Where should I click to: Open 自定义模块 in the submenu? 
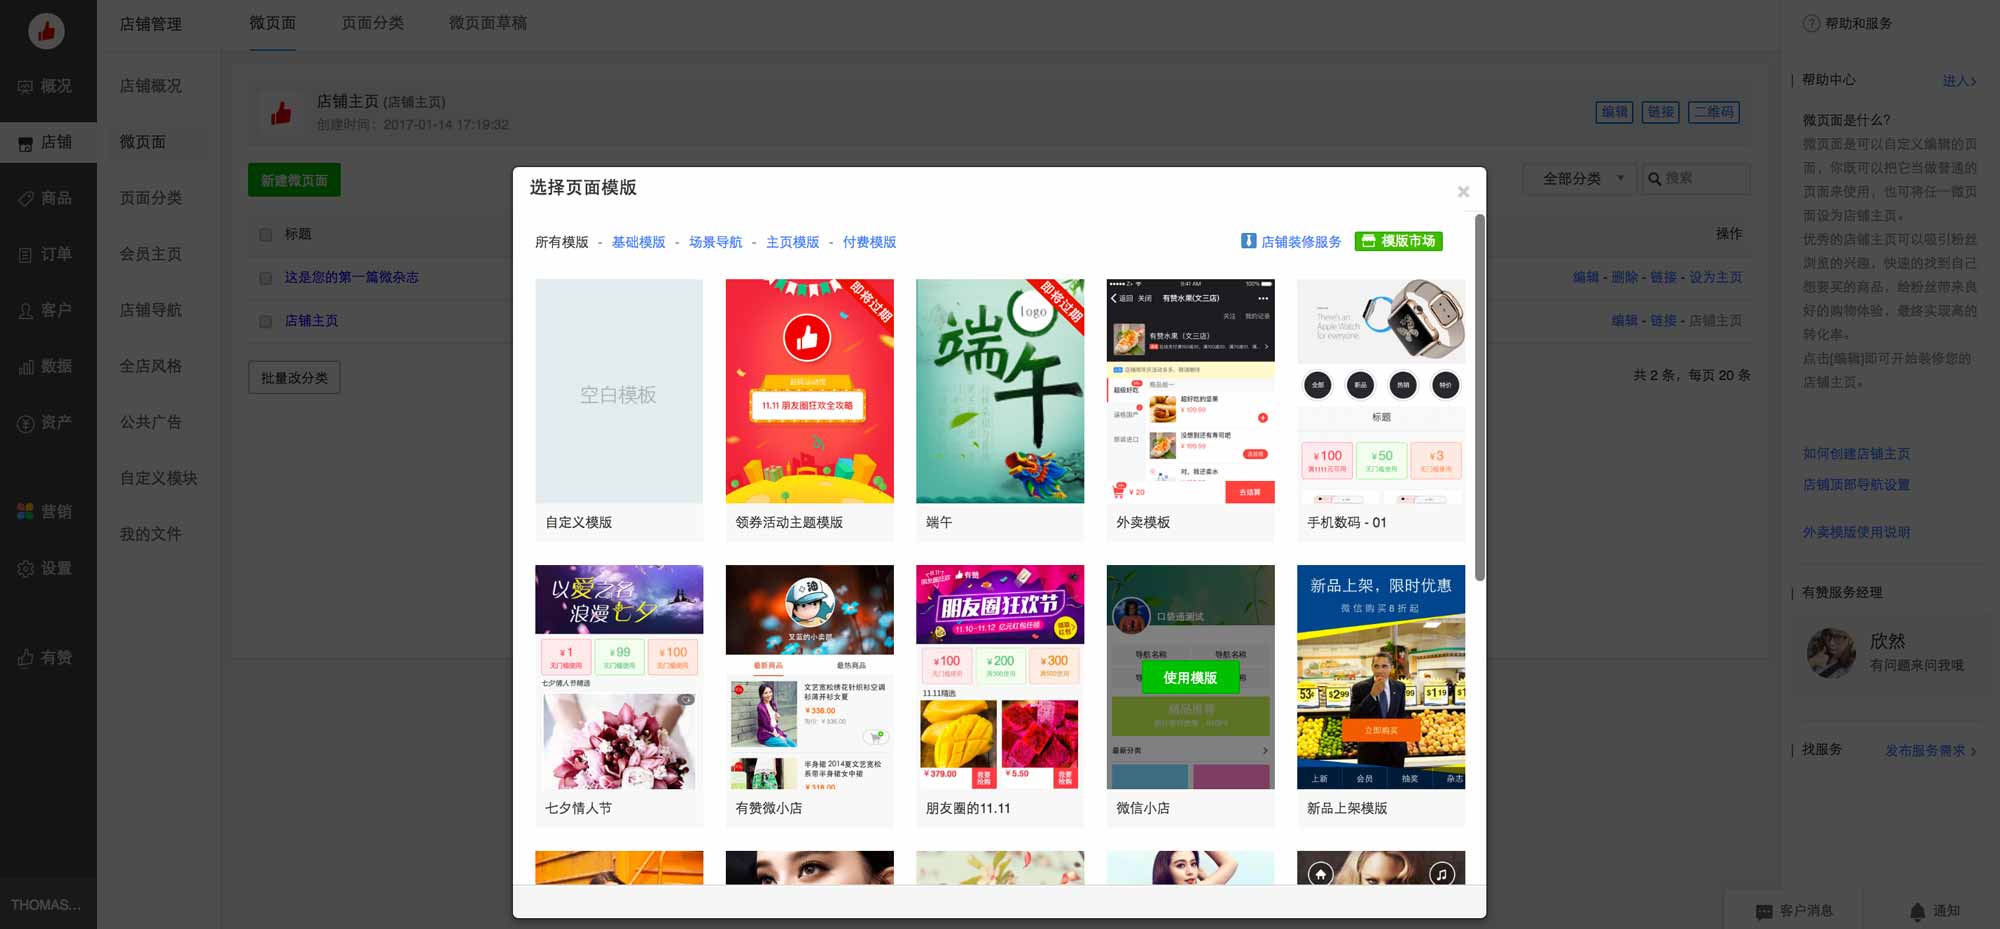(x=158, y=478)
